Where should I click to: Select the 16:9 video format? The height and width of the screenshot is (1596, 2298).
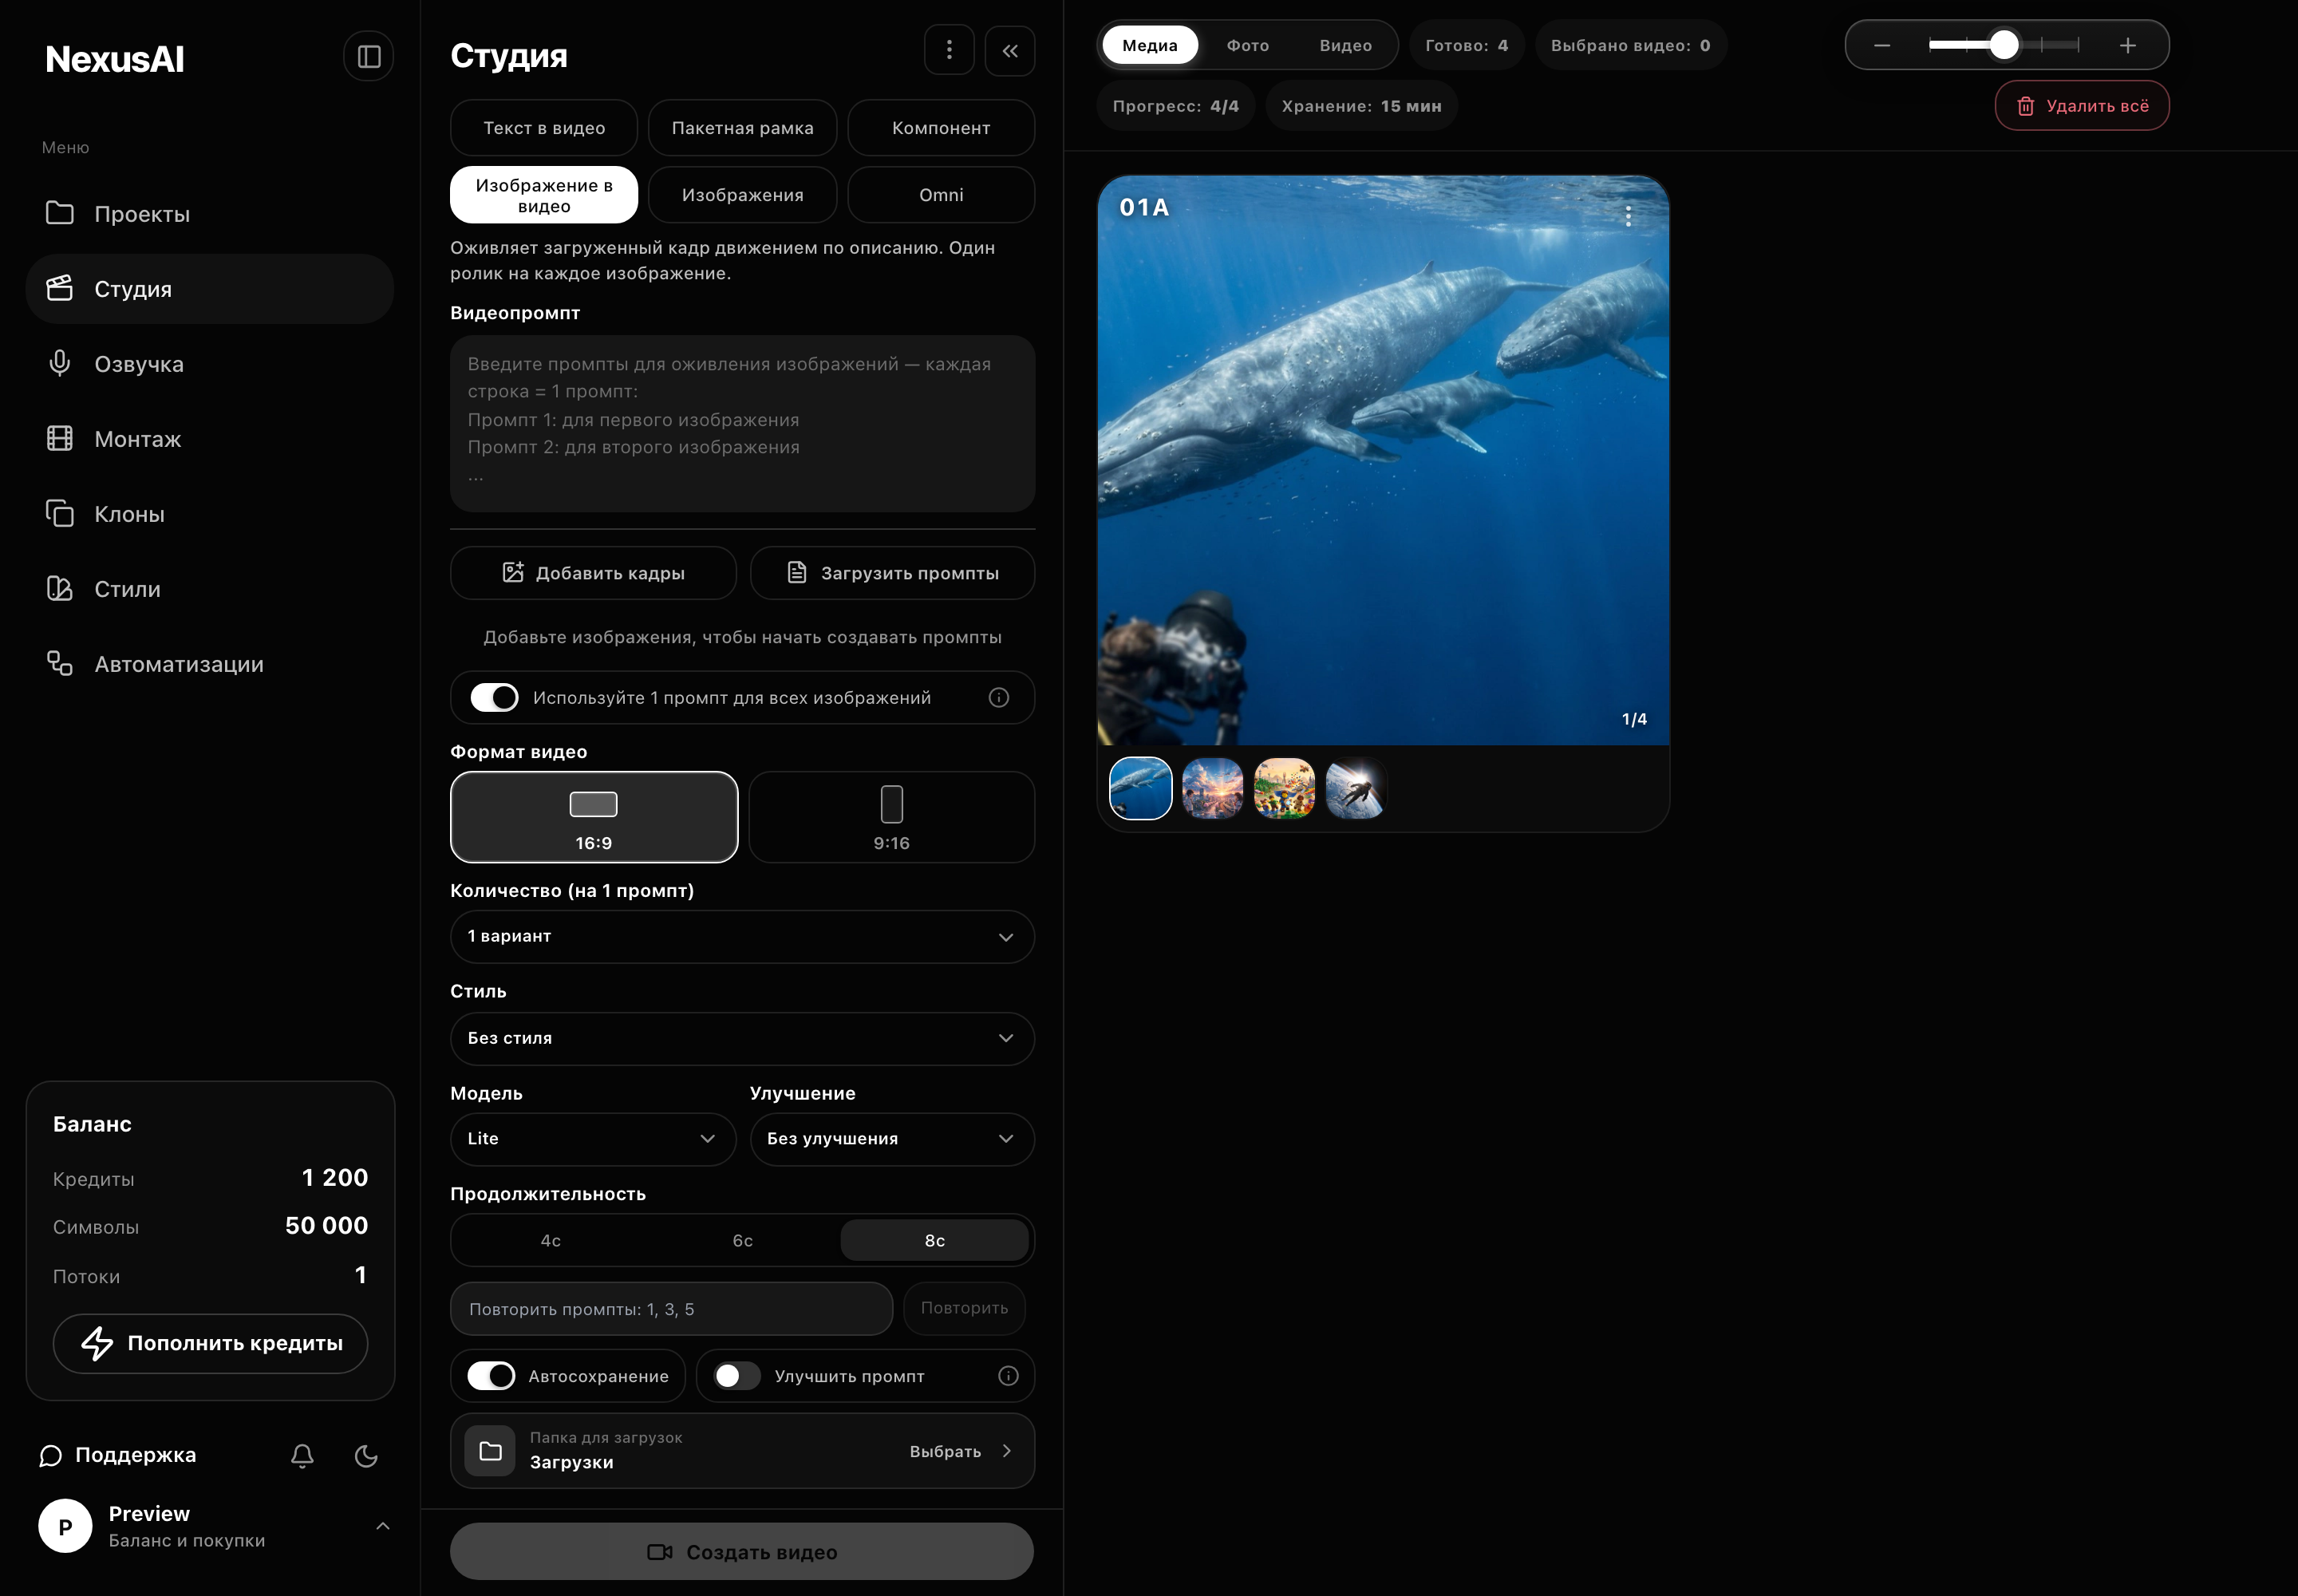click(594, 817)
